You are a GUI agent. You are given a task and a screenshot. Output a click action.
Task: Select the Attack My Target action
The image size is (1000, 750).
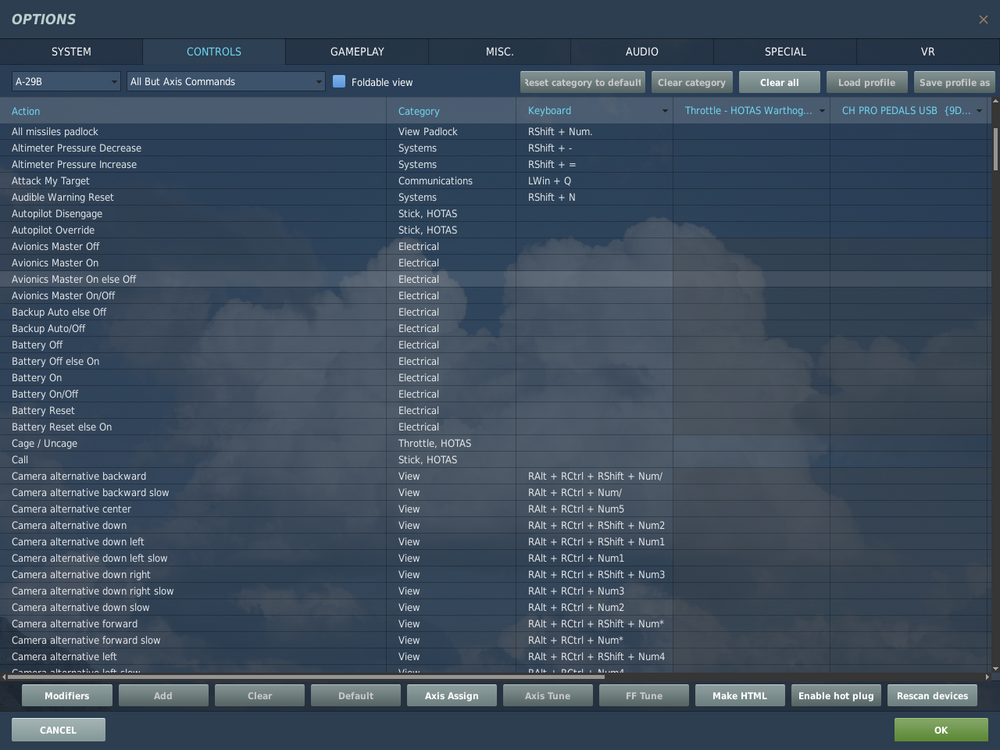pyautogui.click(x=50, y=181)
